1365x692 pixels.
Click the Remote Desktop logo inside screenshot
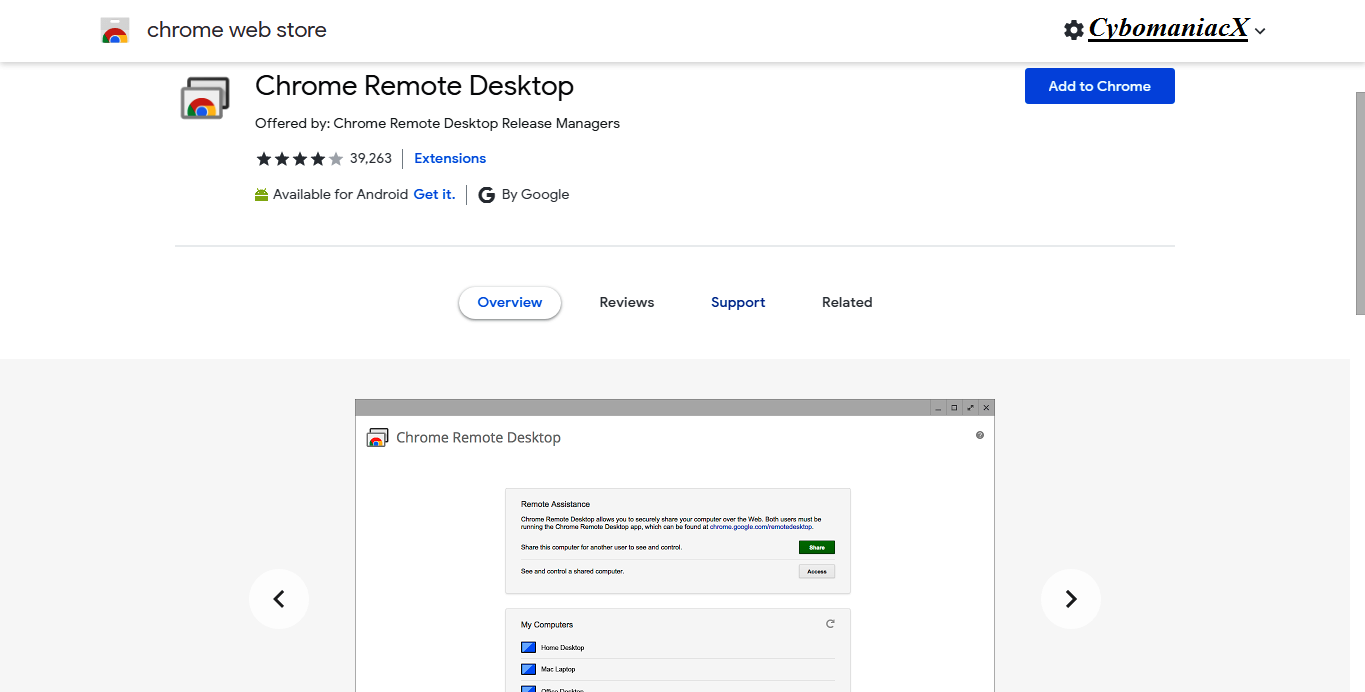[377, 437]
